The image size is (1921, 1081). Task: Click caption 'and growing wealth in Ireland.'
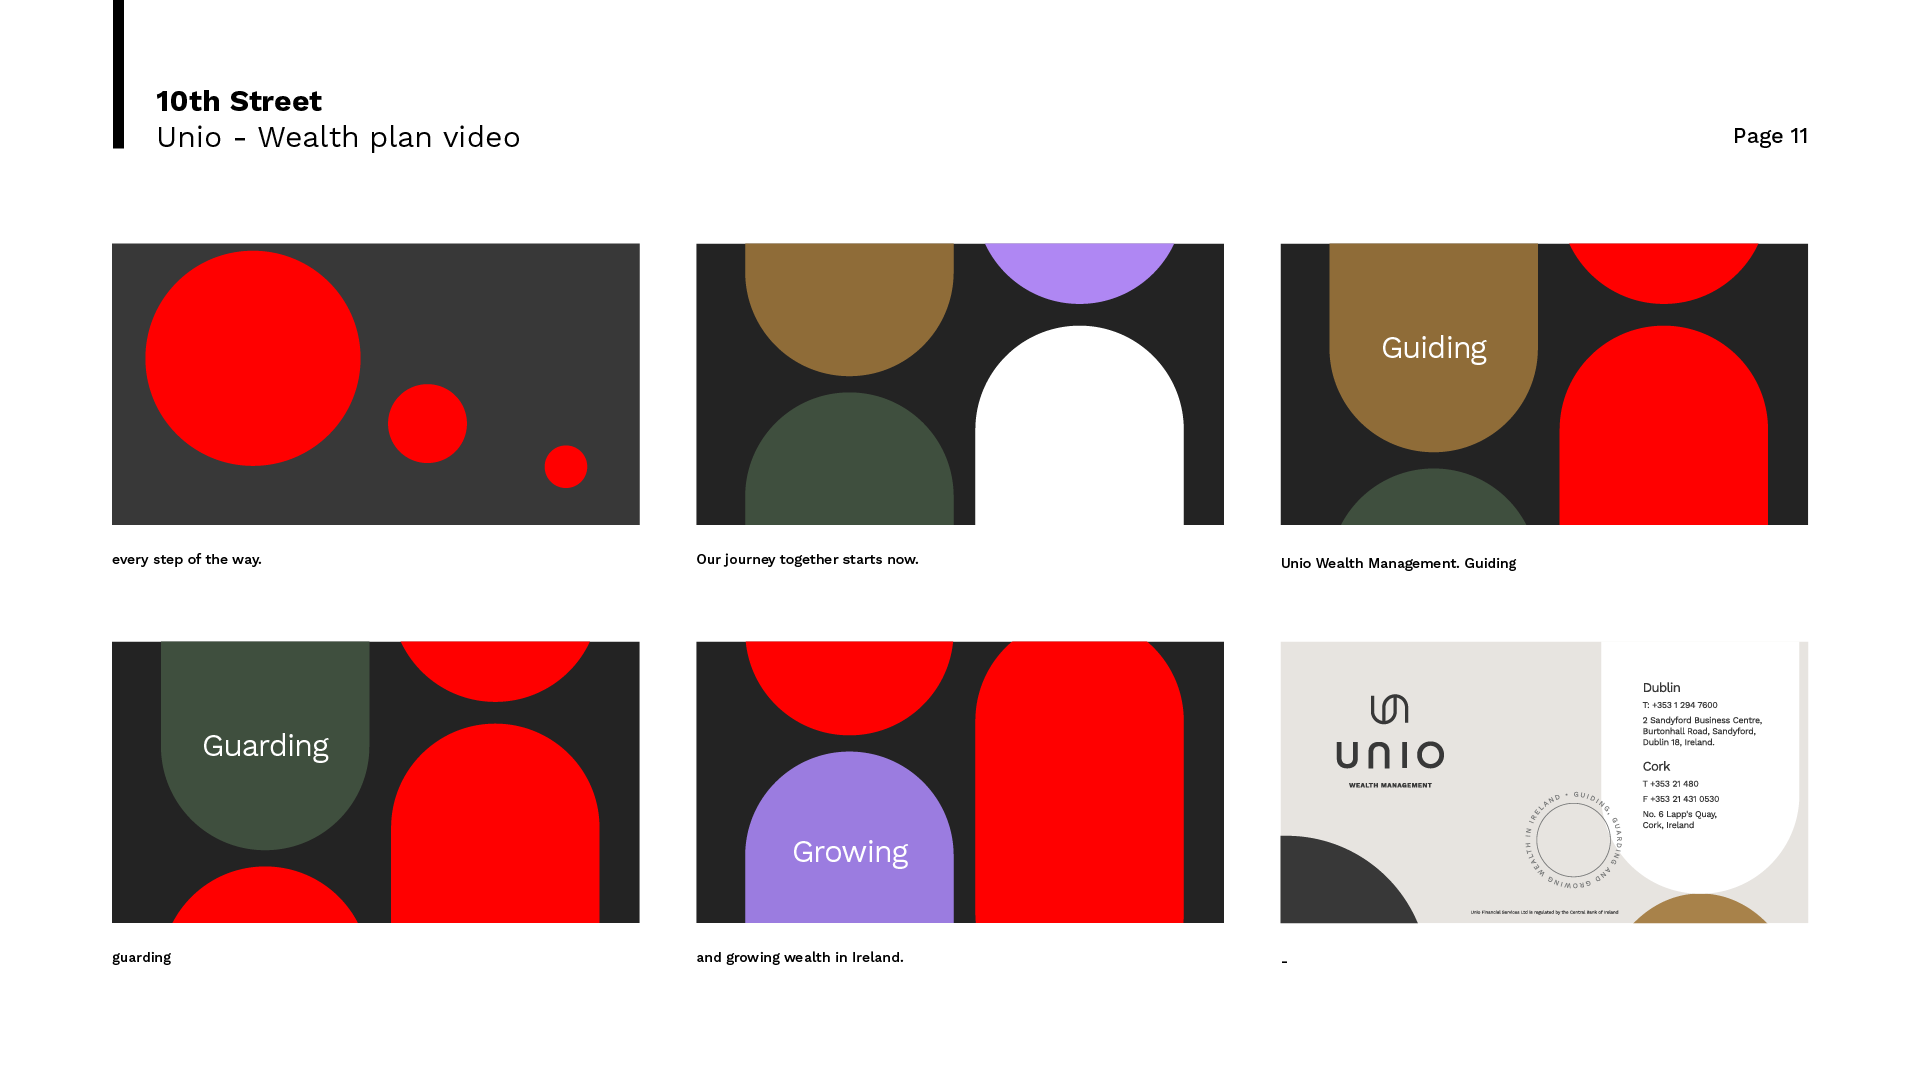(799, 958)
